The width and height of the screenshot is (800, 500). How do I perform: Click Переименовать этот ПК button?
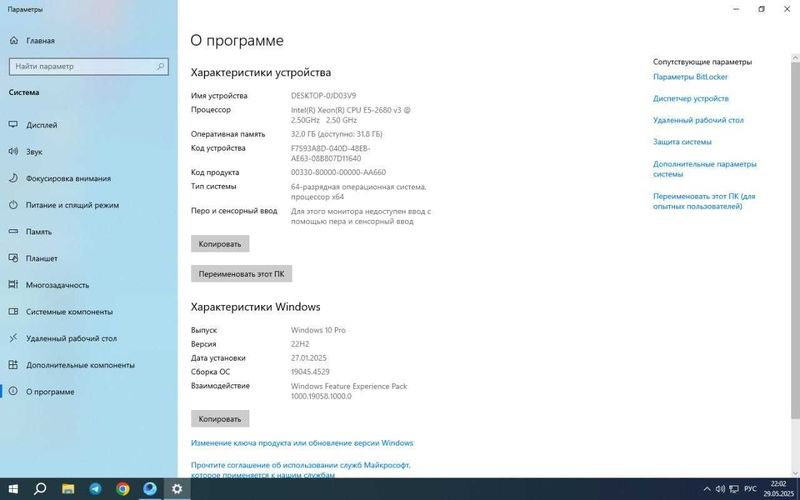click(241, 273)
